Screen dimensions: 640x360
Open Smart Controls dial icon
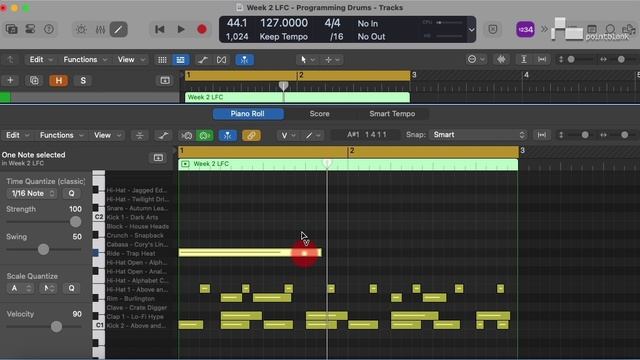coord(81,29)
